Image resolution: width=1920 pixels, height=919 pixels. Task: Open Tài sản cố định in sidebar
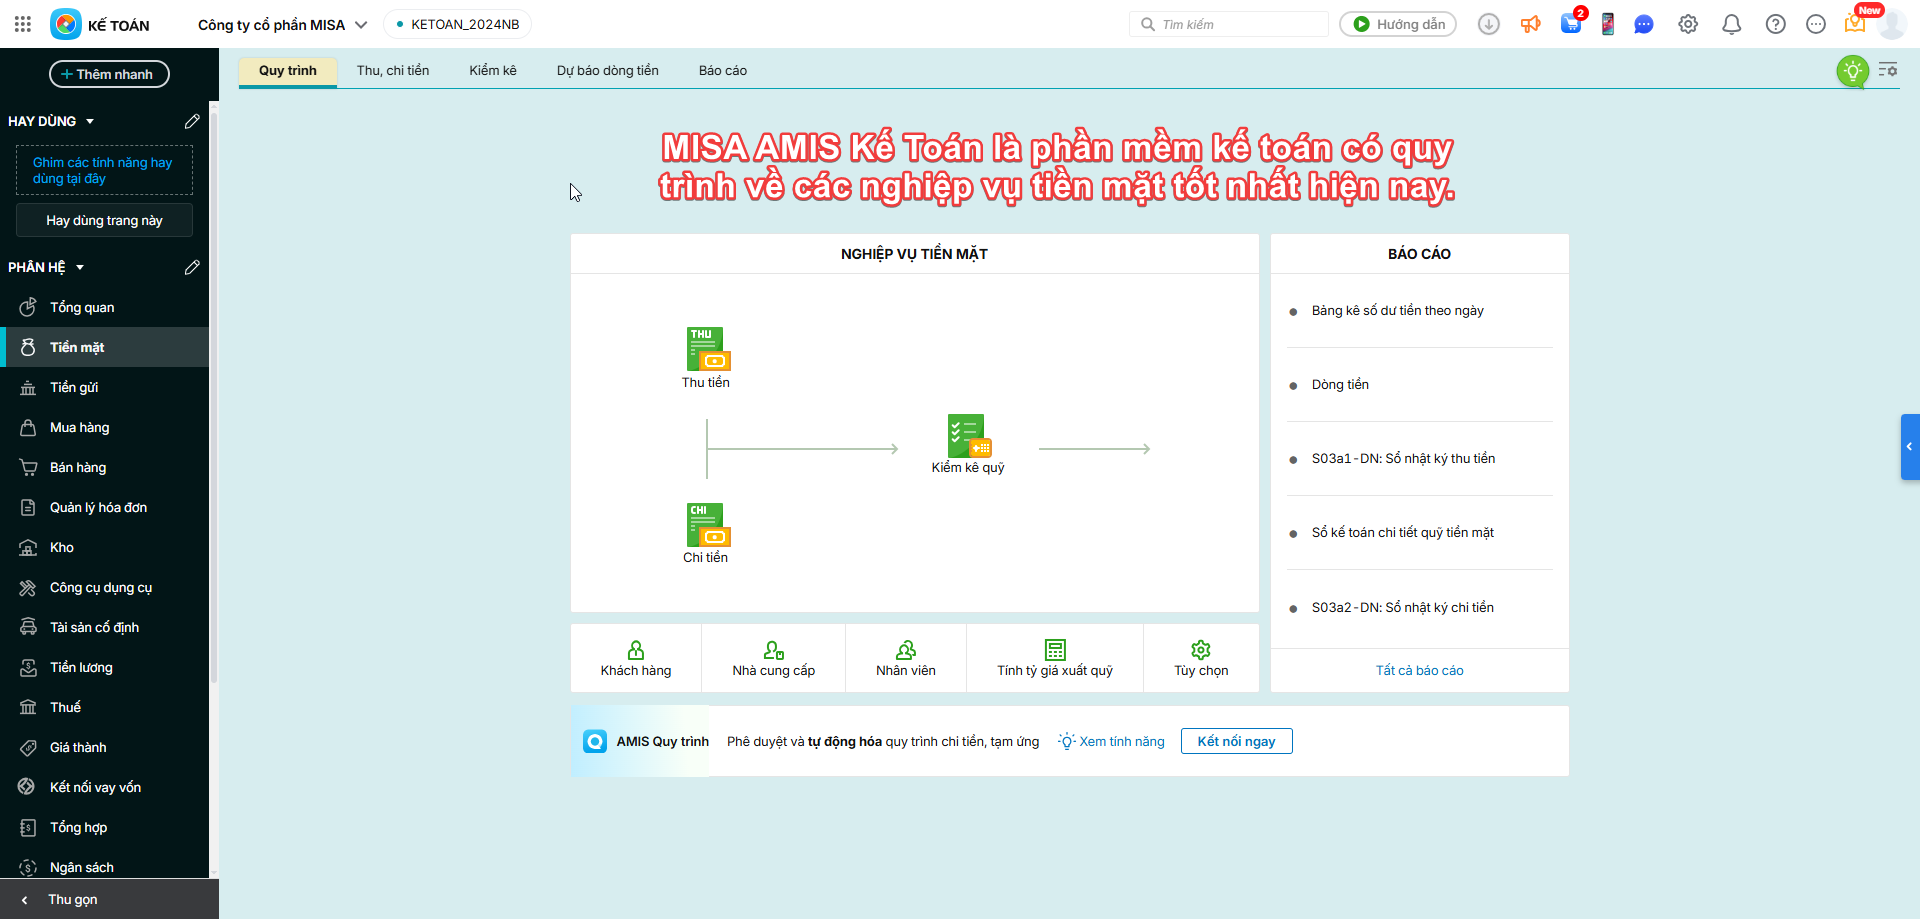(x=104, y=627)
